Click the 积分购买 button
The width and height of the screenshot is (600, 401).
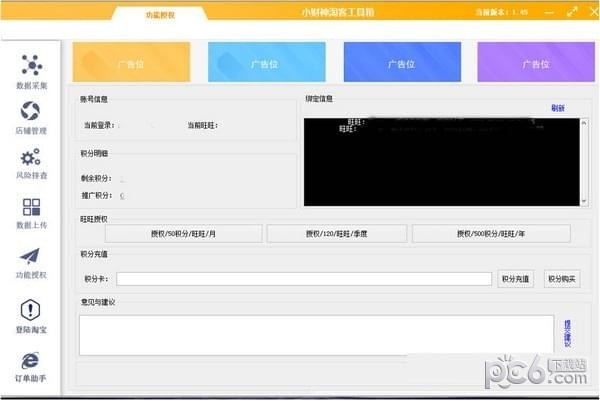[x=562, y=279]
